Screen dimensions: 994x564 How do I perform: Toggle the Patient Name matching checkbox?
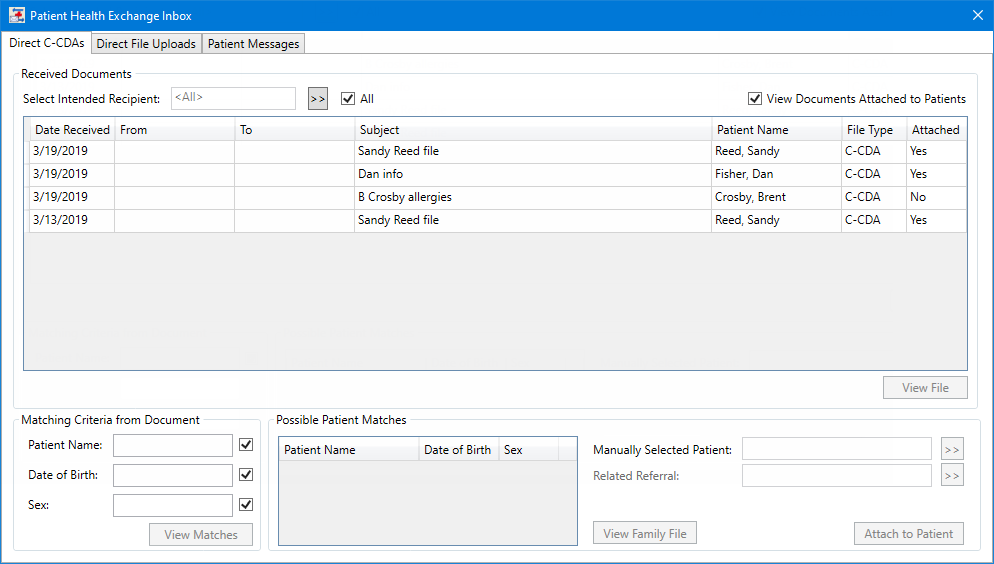(246, 445)
